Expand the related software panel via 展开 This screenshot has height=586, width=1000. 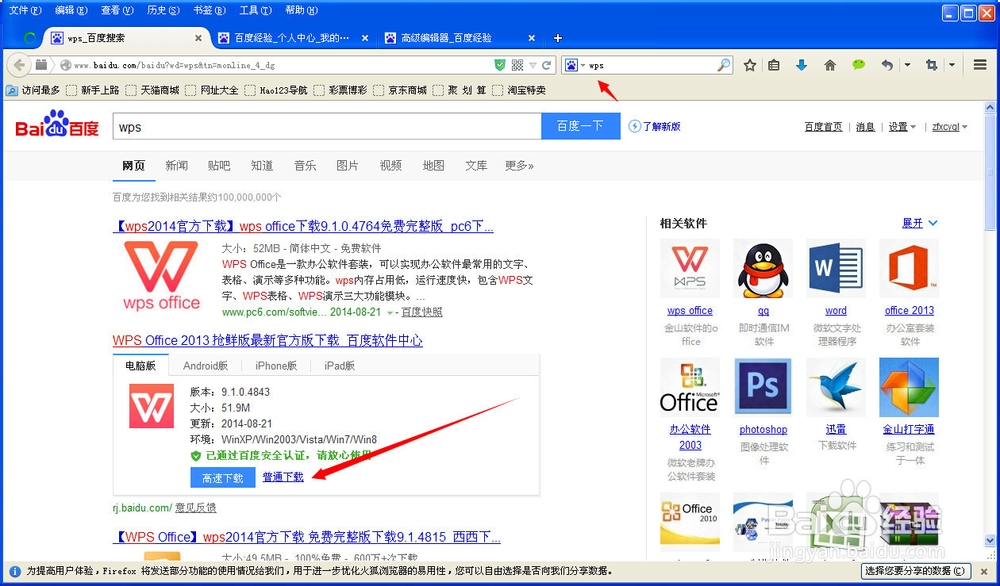(x=919, y=223)
